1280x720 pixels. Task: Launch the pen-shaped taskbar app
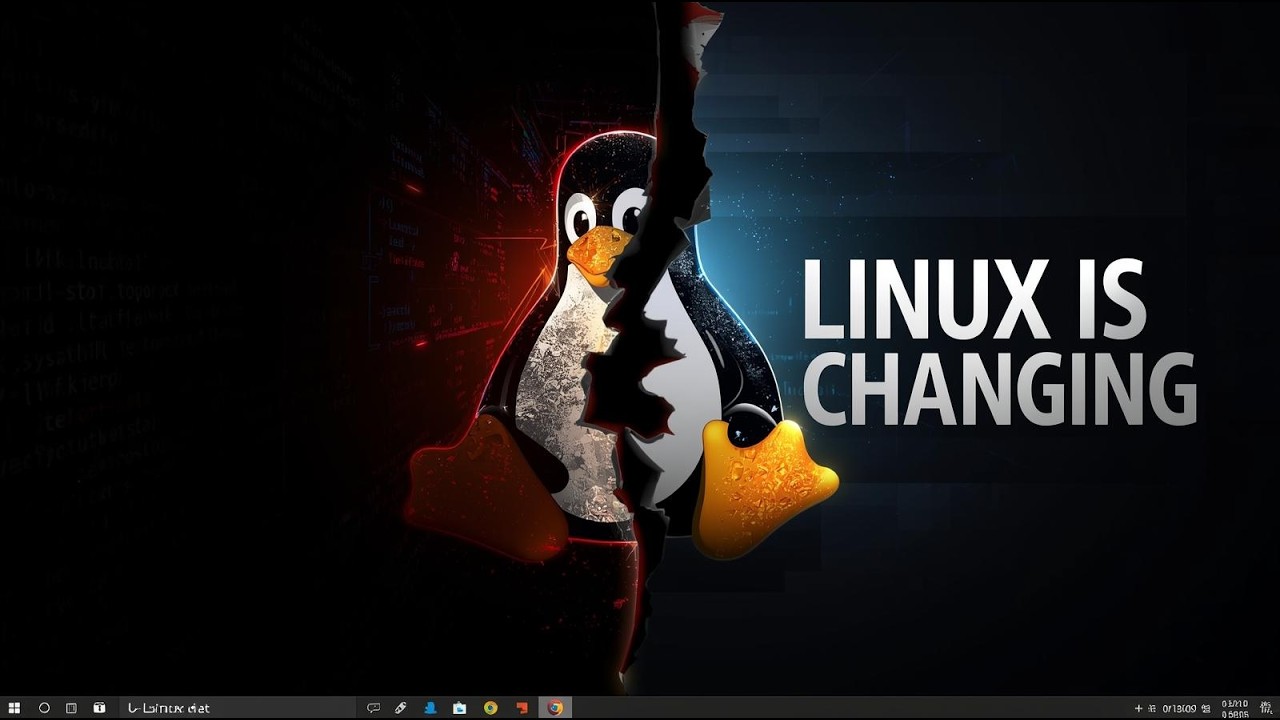pyautogui.click(x=400, y=708)
